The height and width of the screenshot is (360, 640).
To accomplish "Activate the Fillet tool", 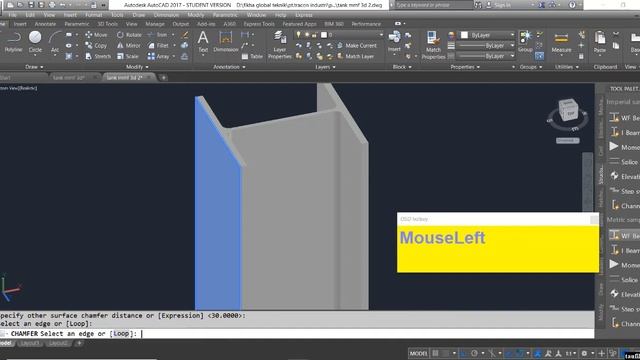I will coord(158,46).
